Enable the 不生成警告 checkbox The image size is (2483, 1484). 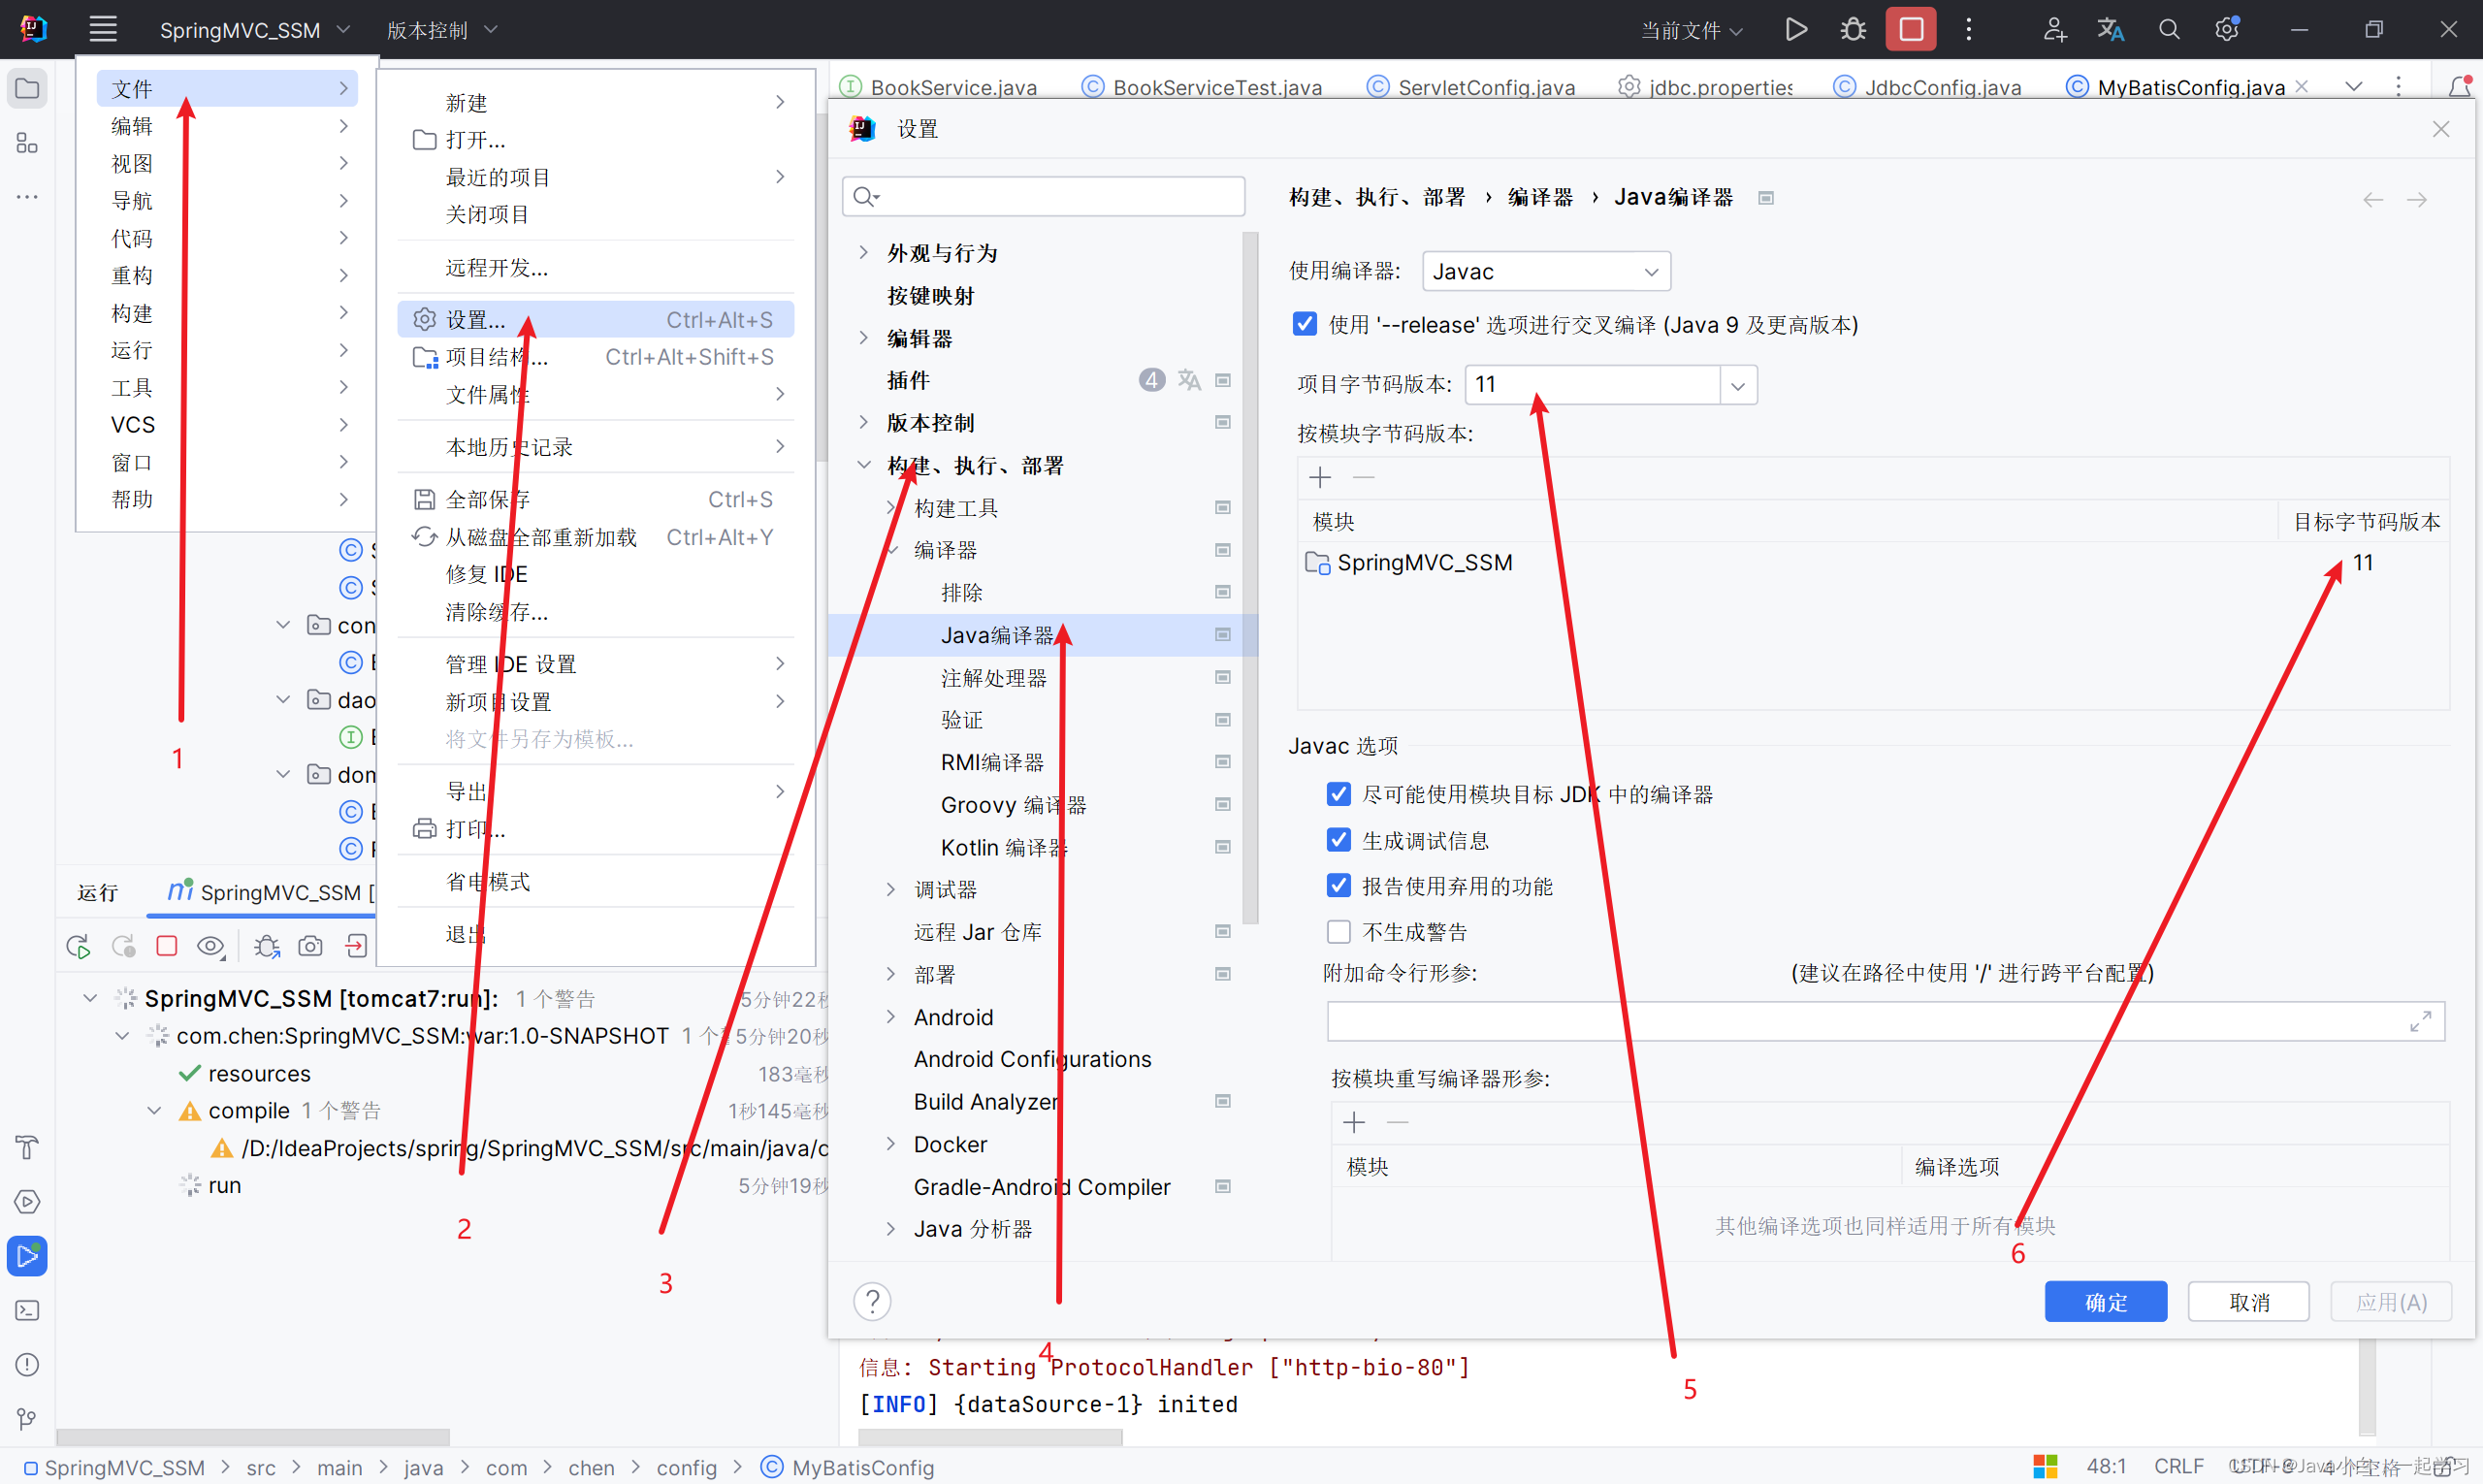1338,932
